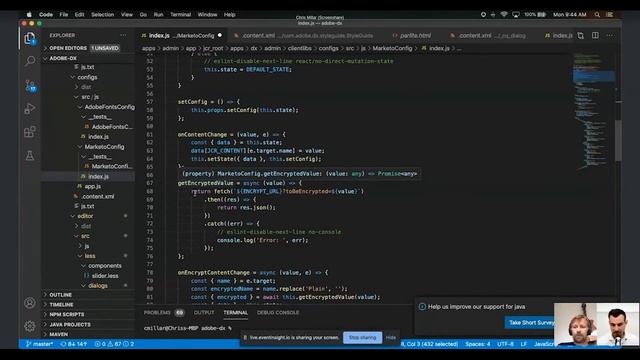Collapse the editor folder

point(85,216)
